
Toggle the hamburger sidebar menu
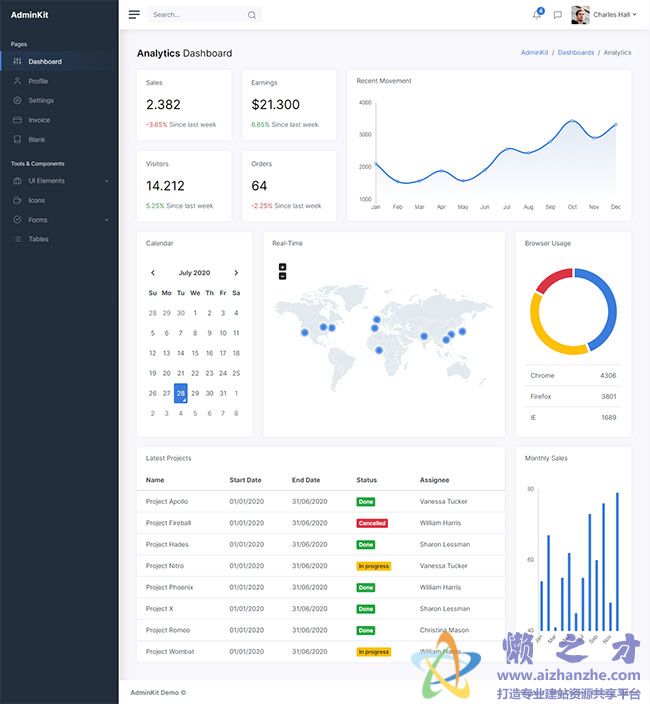point(134,15)
